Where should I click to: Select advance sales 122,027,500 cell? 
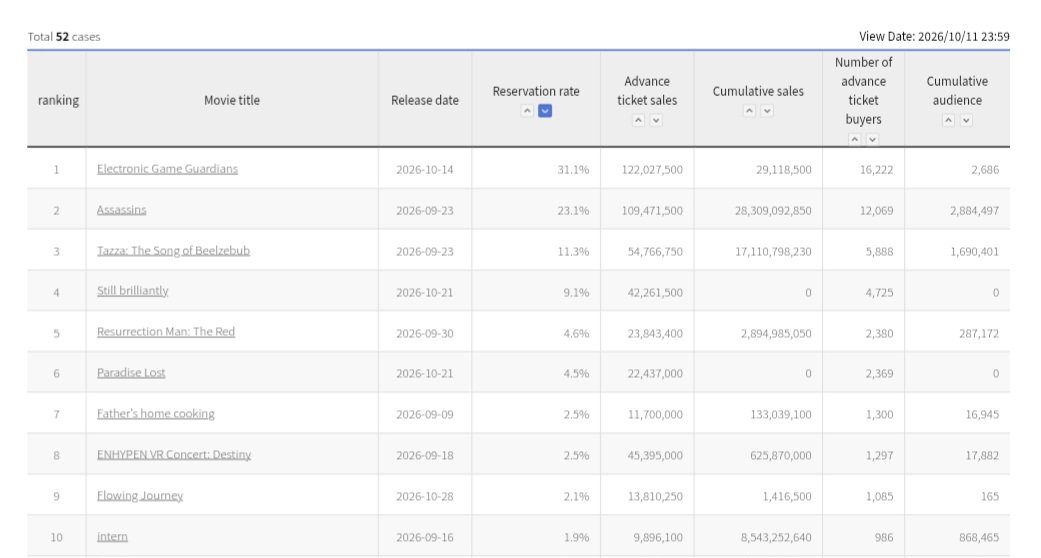coord(647,169)
